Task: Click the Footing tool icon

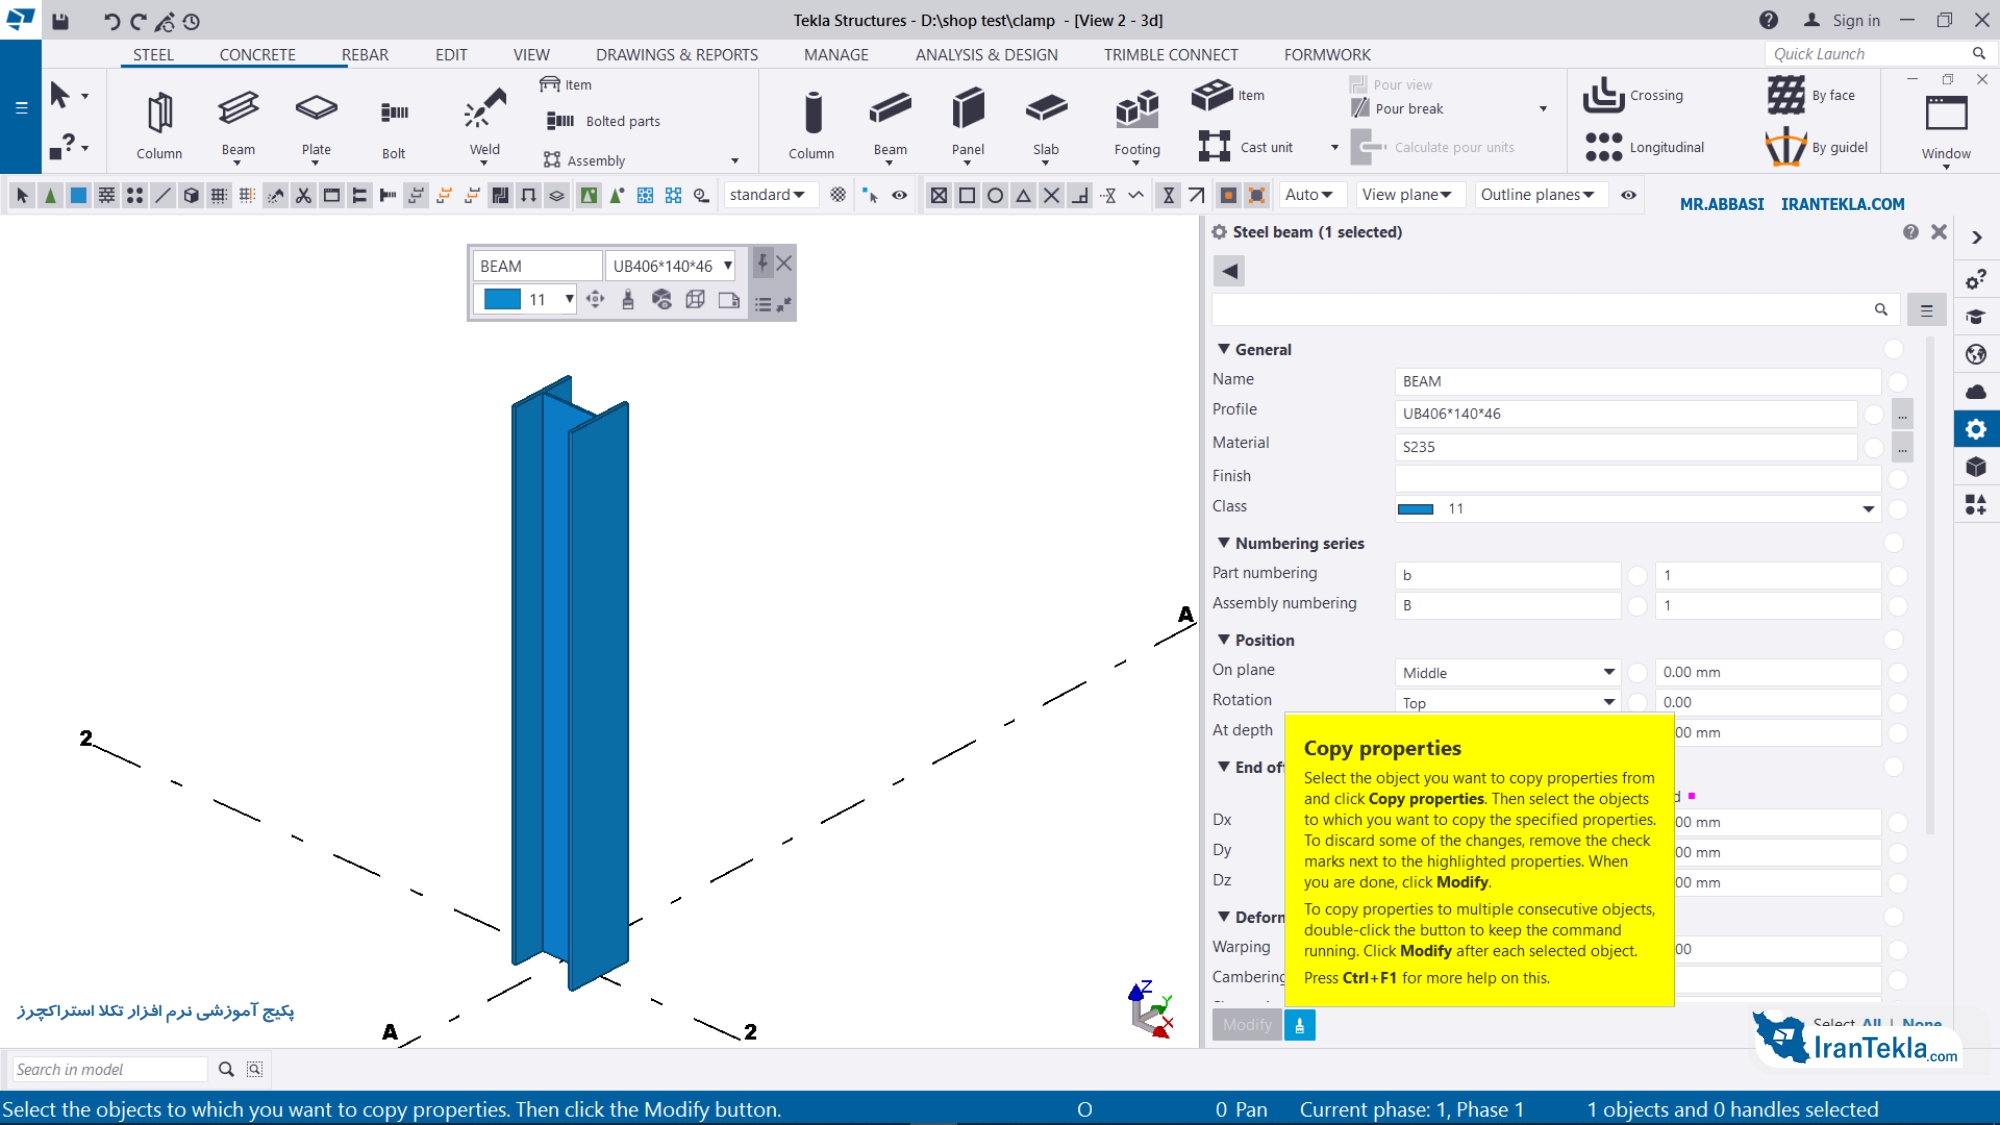Action: click(1137, 110)
